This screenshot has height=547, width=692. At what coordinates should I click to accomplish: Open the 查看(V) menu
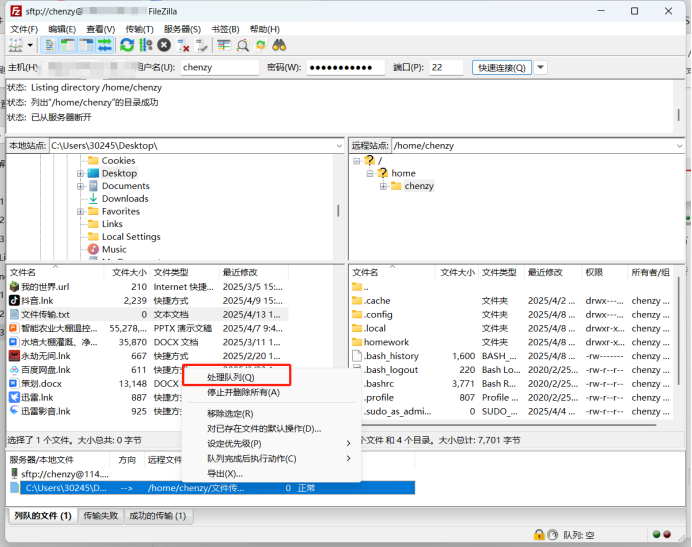pos(101,29)
